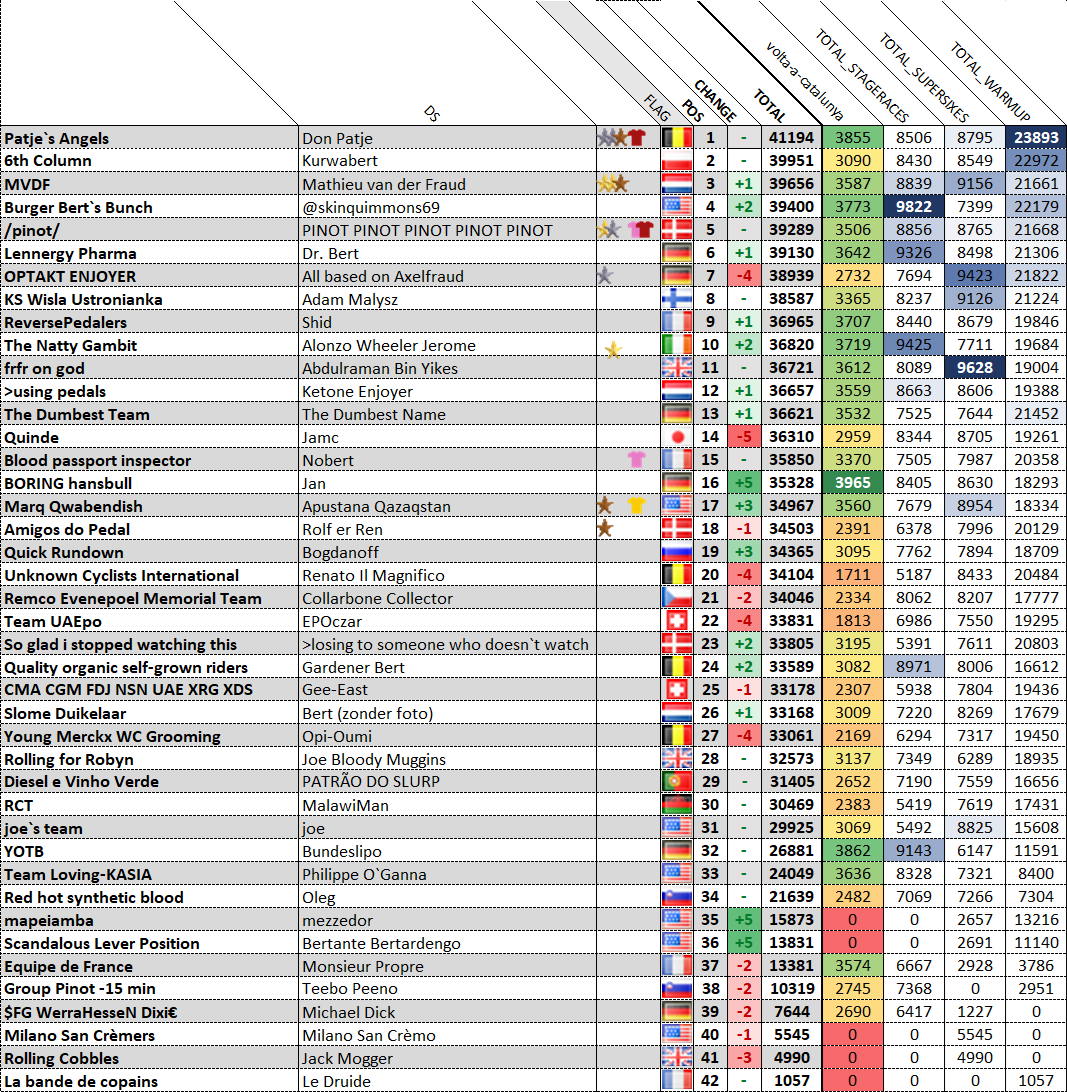
Task: Click the red jersey icon in Patje`s Angels row
Action: click(637, 138)
